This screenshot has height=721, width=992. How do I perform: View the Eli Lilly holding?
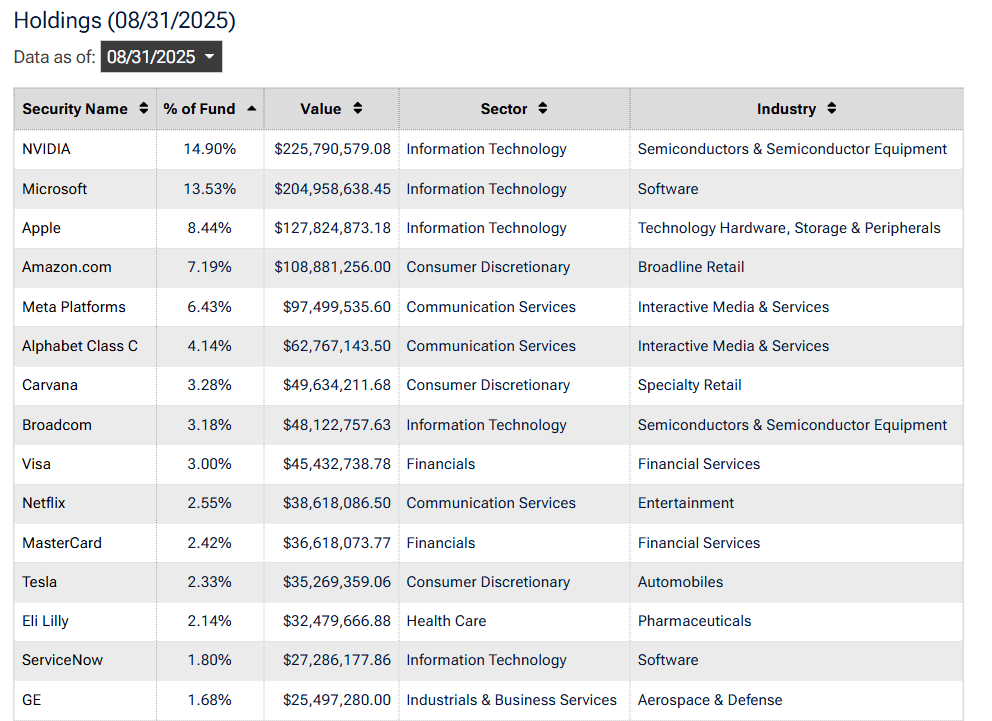click(x=45, y=621)
